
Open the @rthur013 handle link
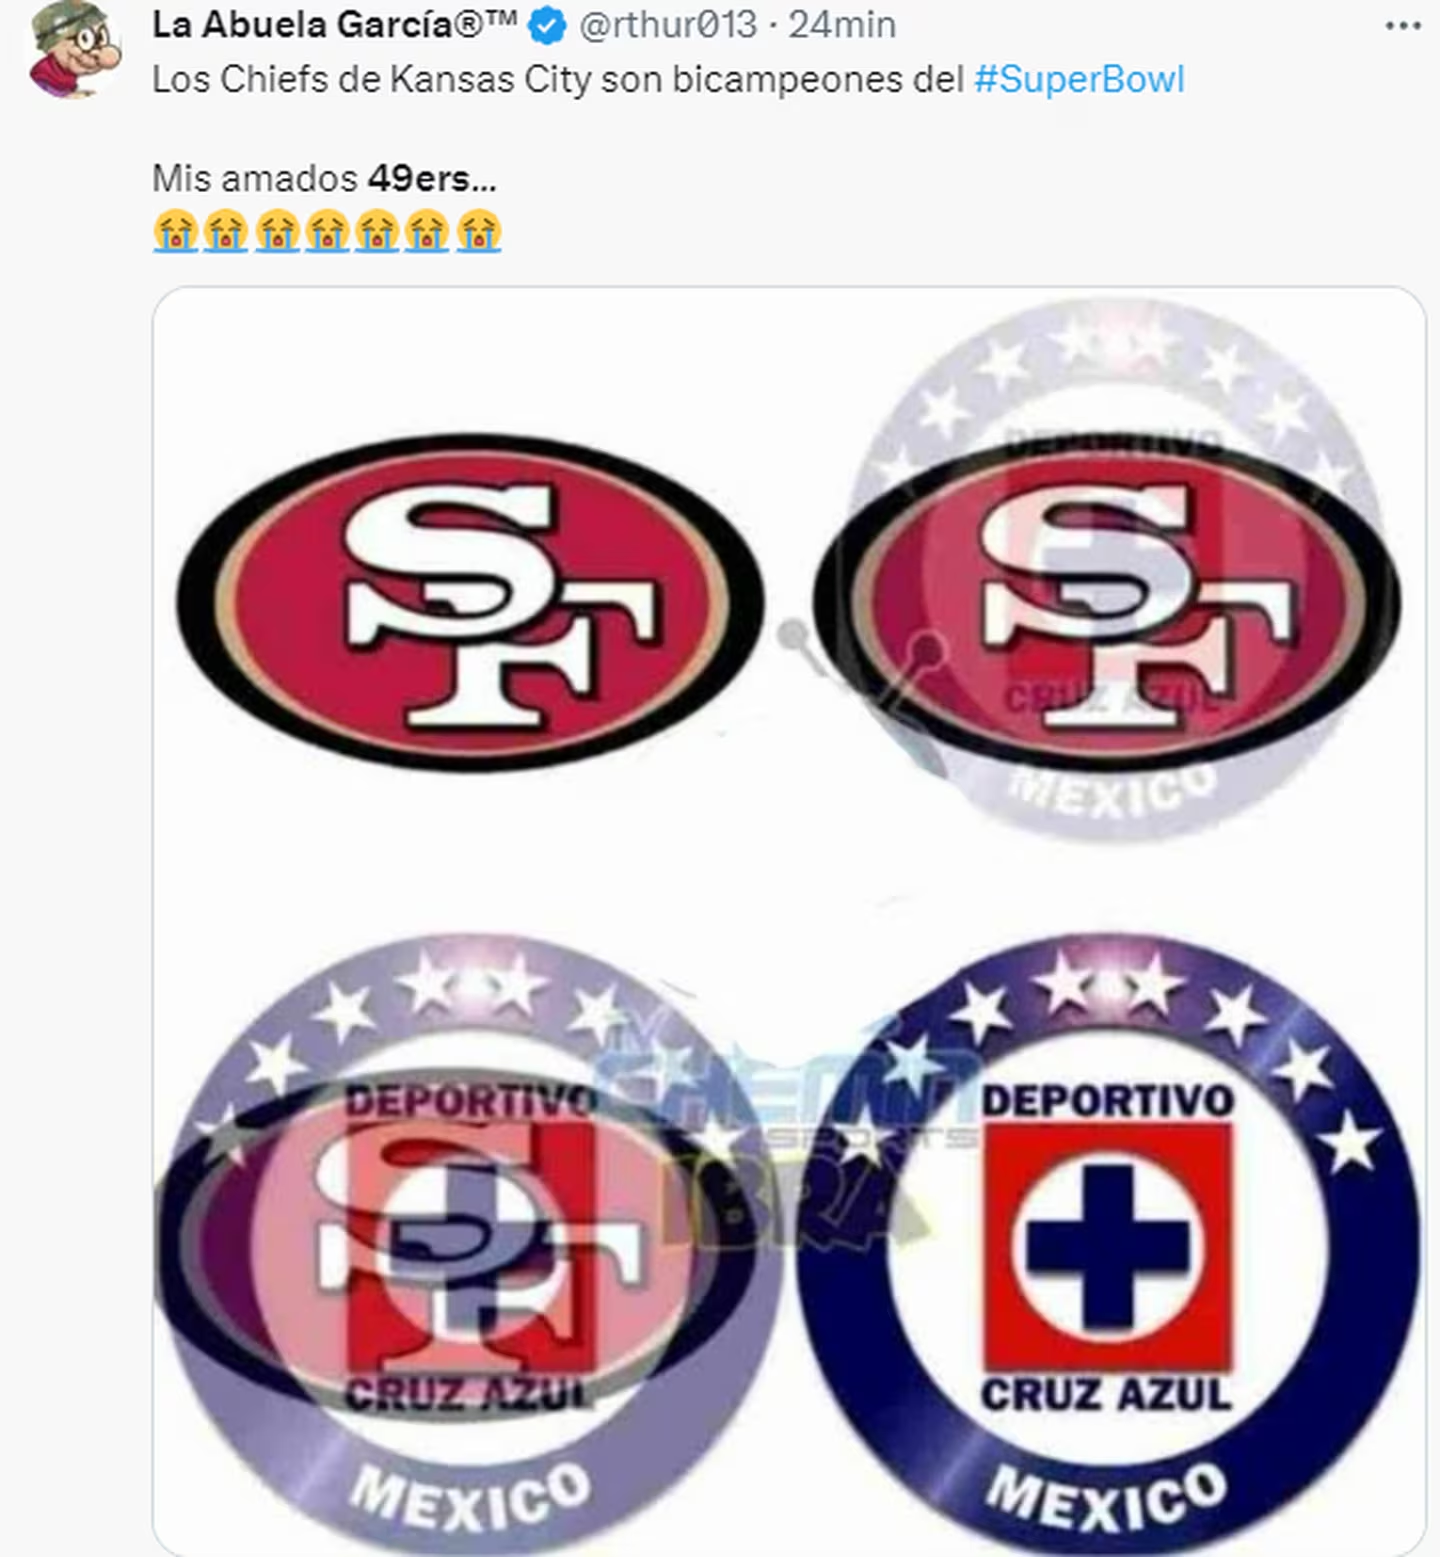(668, 24)
